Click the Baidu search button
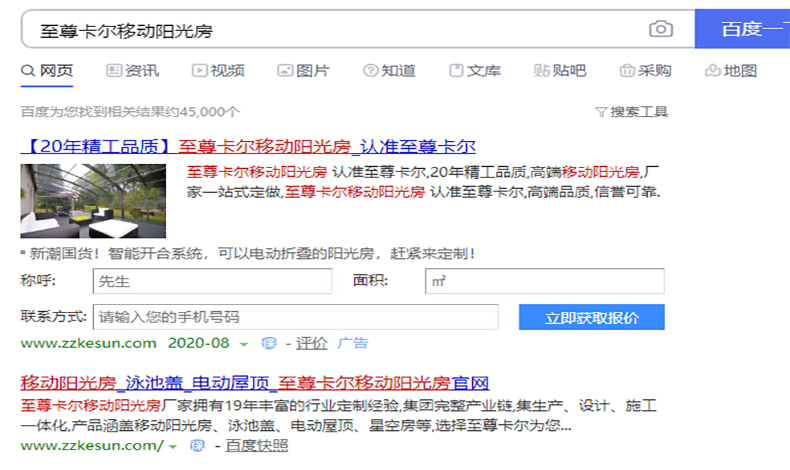790x470 pixels. 742,29
